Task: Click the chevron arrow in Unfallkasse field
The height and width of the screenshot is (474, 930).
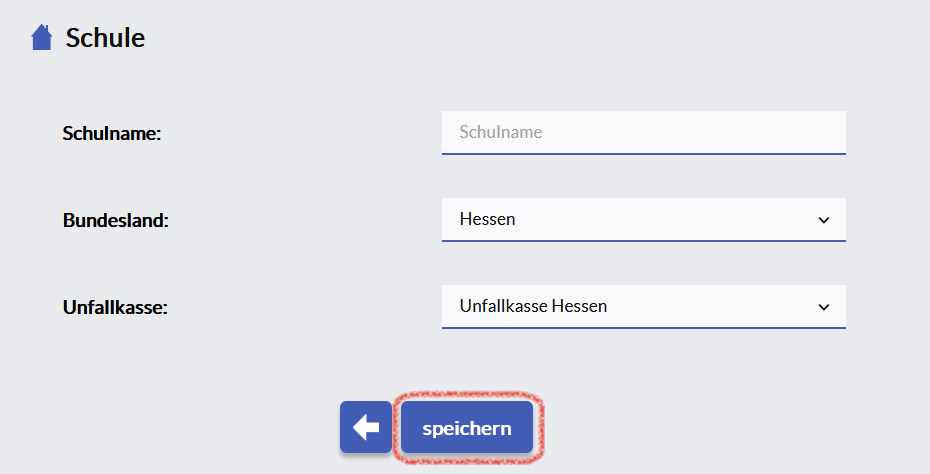Action: pos(823,307)
